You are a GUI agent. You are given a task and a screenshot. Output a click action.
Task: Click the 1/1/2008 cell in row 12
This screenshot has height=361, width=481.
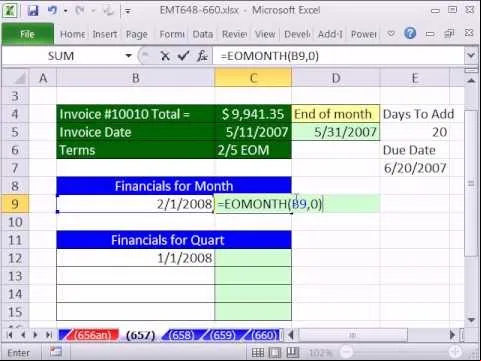coord(136,258)
